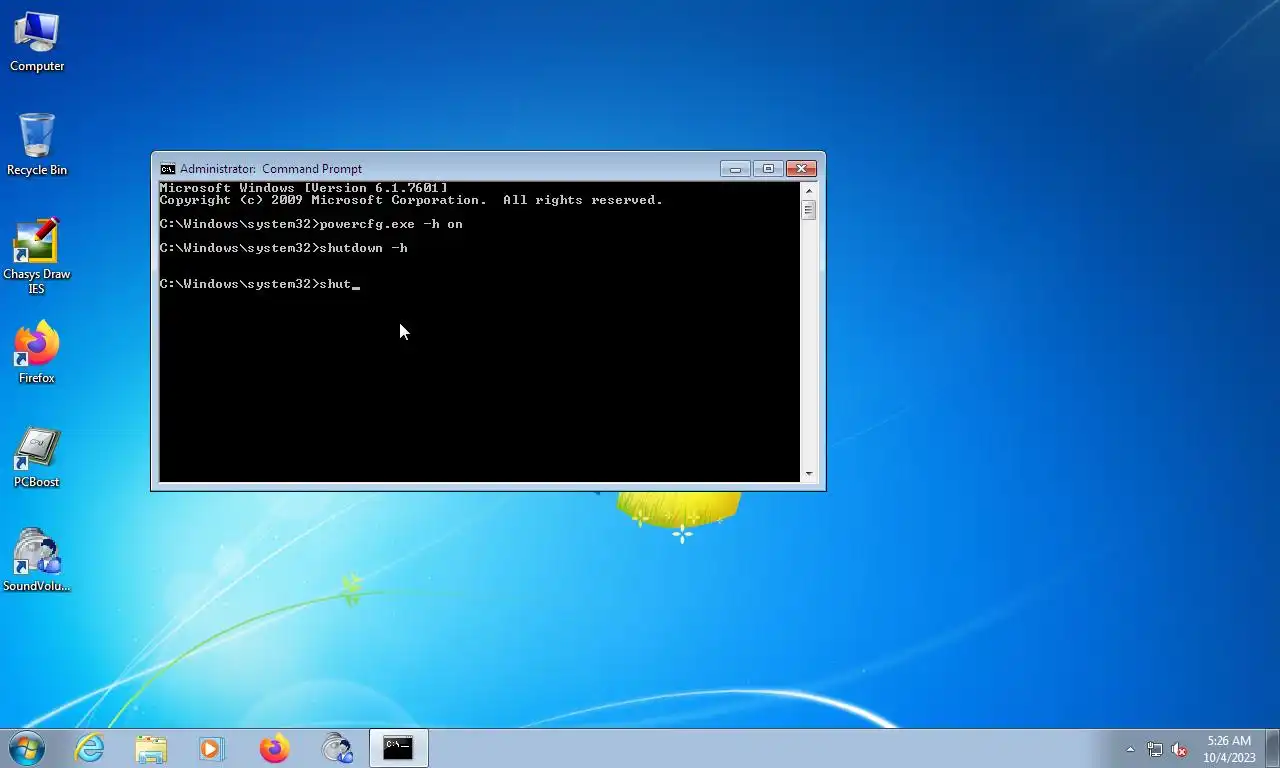Open the muted speaker volume tray icon
1280x768 pixels.
point(1179,749)
